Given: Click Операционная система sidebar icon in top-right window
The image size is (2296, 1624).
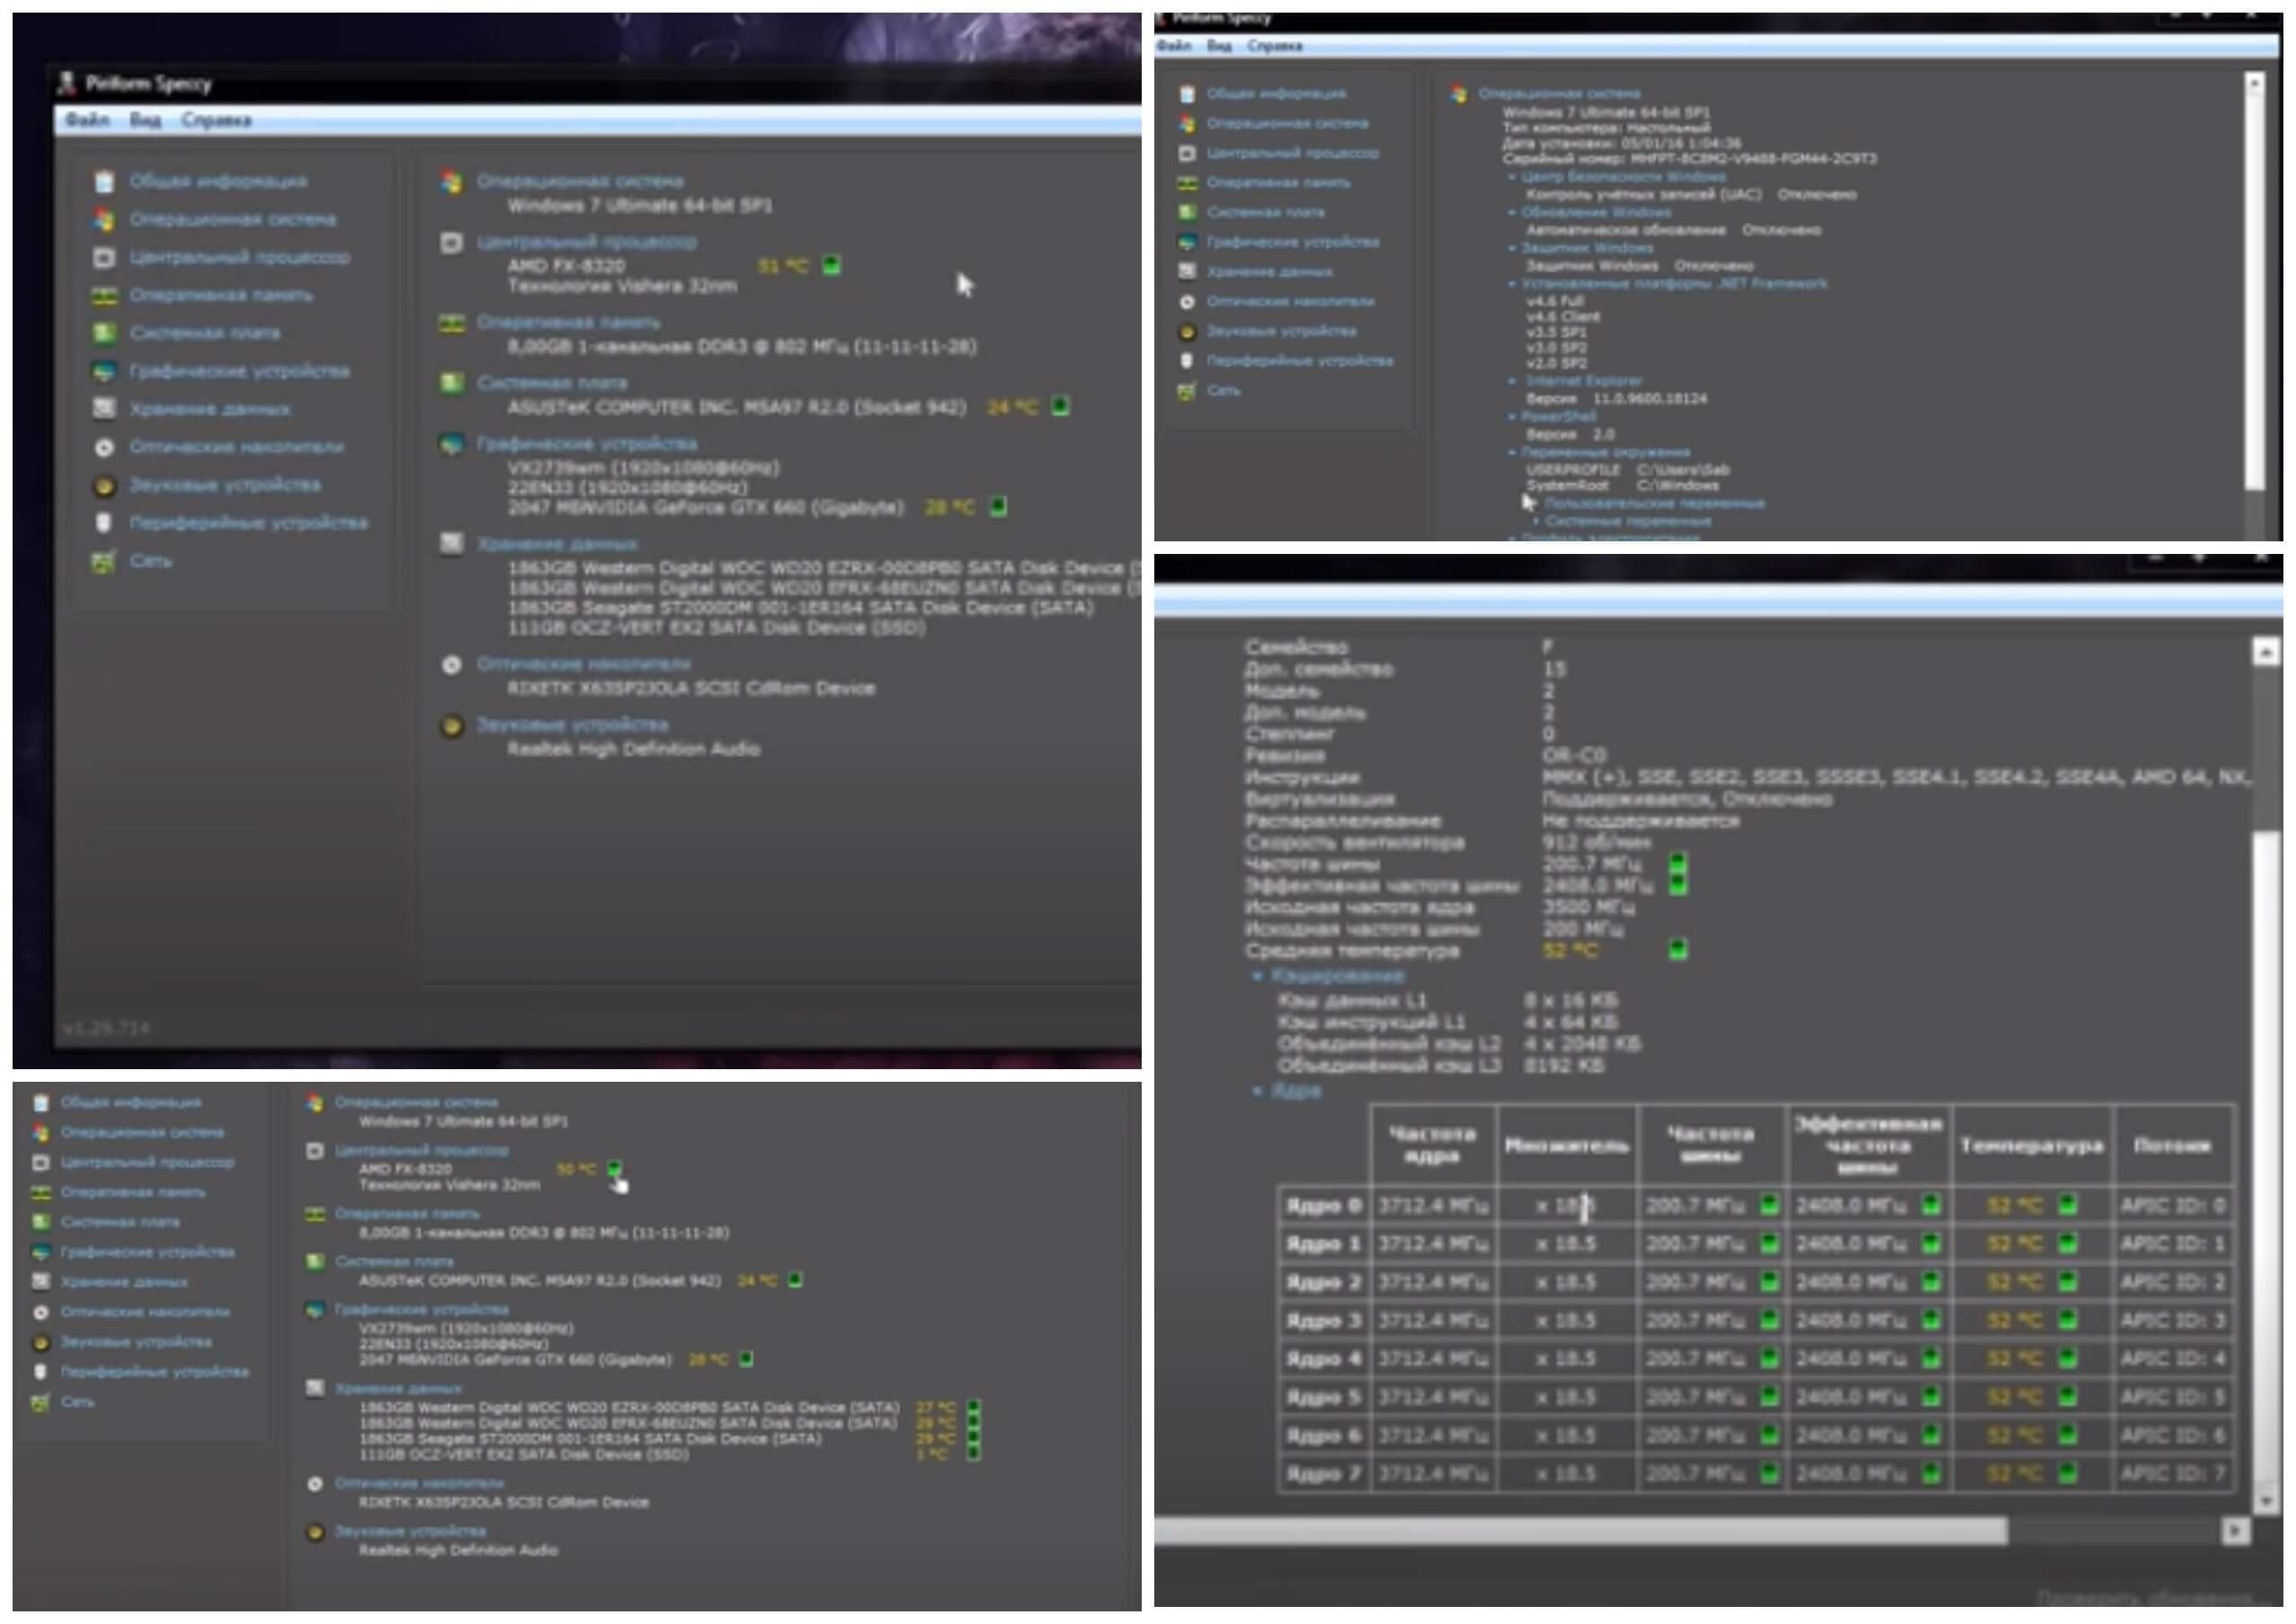Looking at the screenshot, I should click(1187, 123).
